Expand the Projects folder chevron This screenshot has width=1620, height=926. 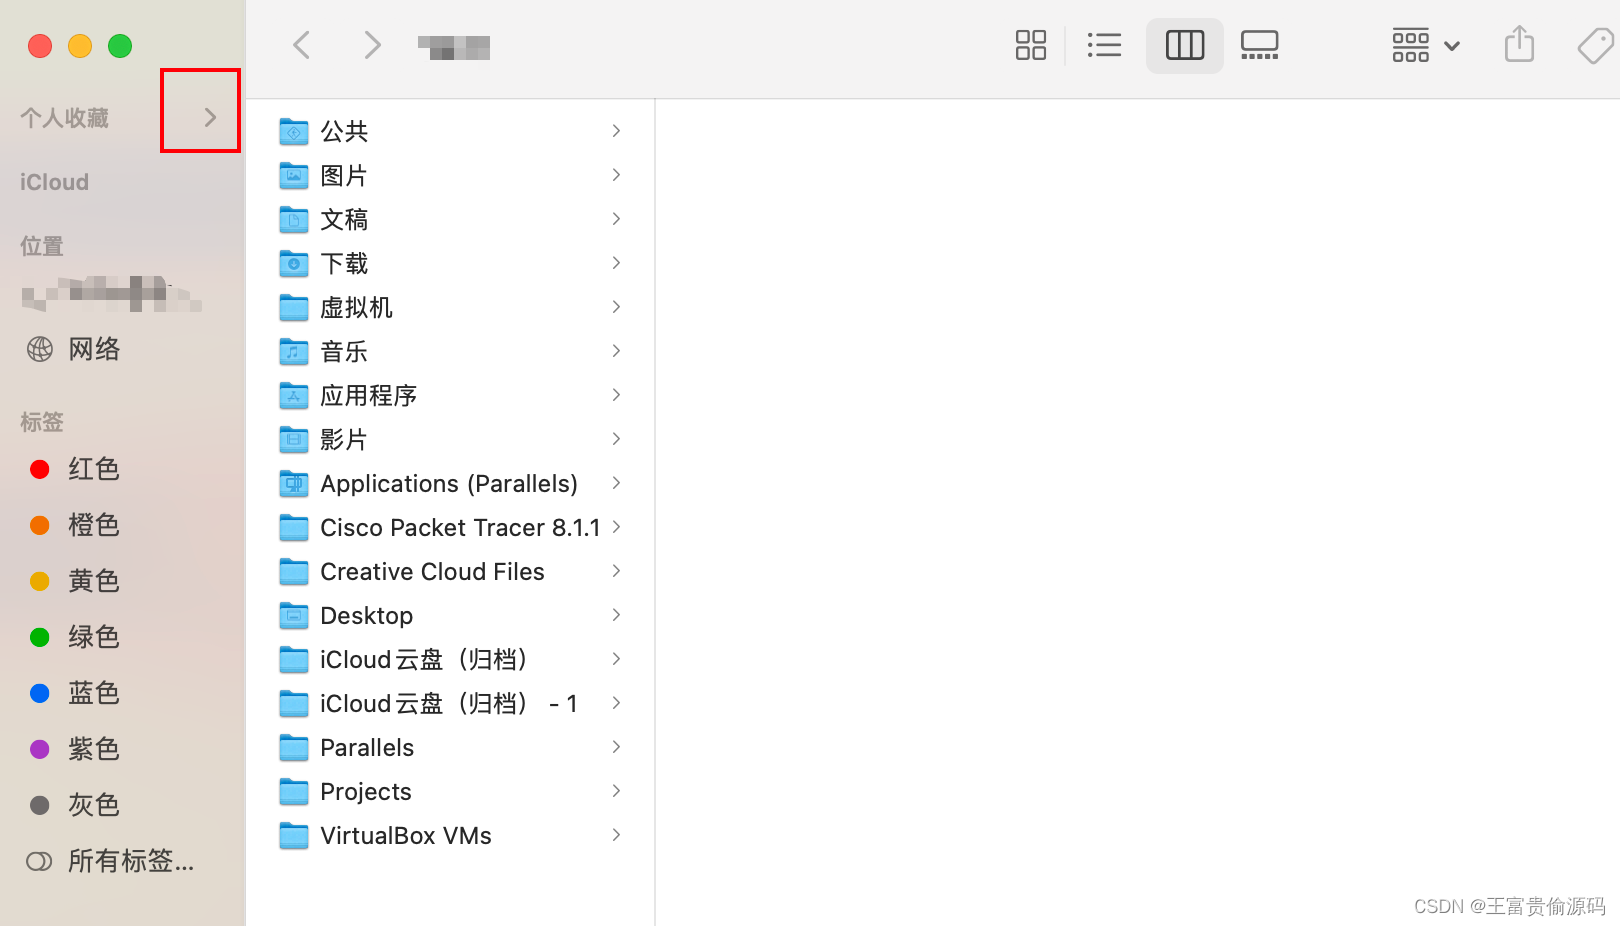click(x=616, y=791)
